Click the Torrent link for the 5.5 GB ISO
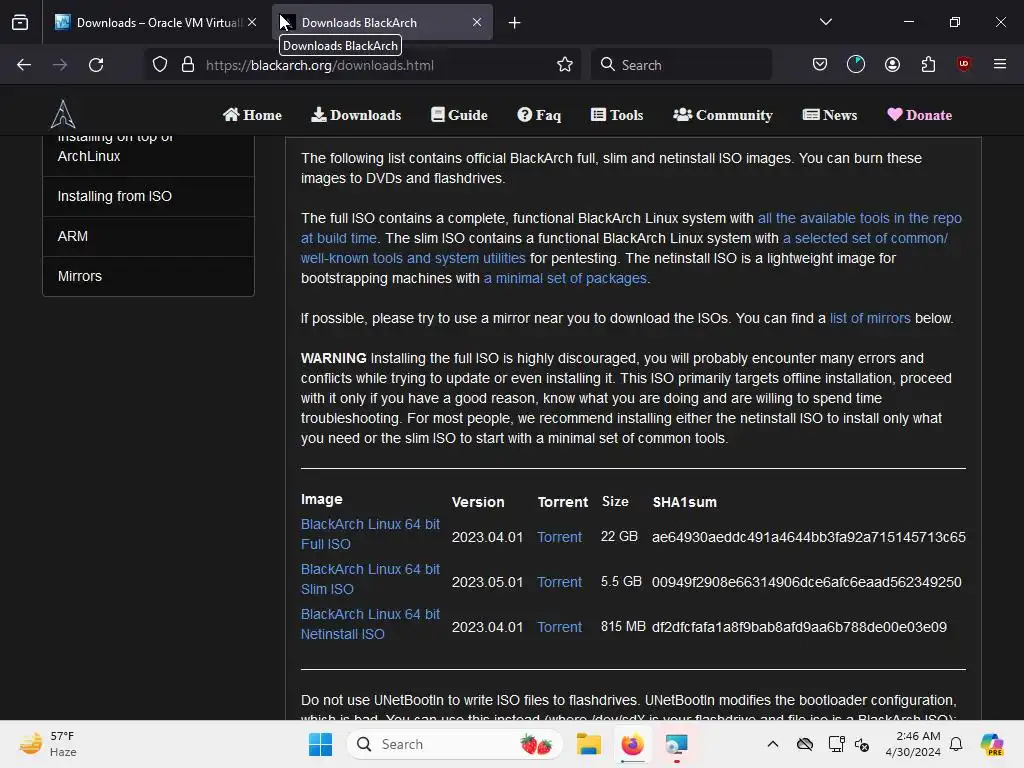Image resolution: width=1024 pixels, height=768 pixels. coord(559,582)
